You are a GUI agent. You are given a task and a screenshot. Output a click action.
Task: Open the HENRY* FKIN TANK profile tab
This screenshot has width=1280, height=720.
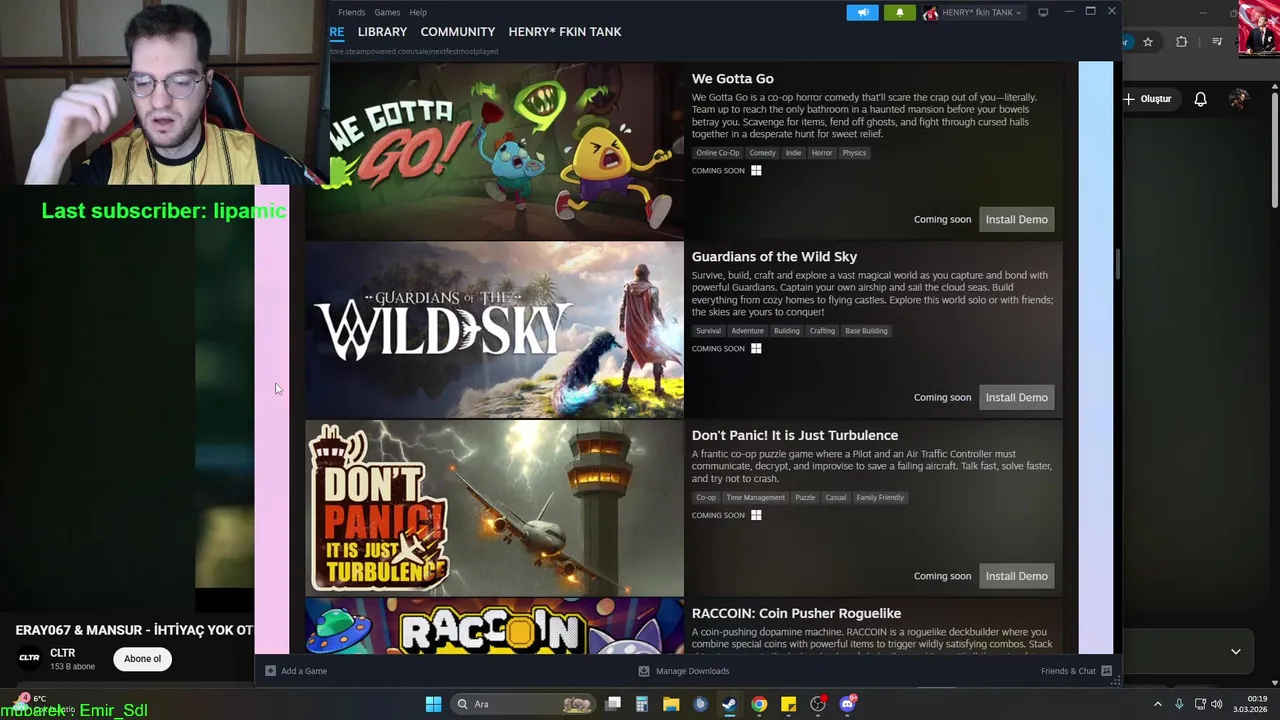pyautogui.click(x=565, y=32)
